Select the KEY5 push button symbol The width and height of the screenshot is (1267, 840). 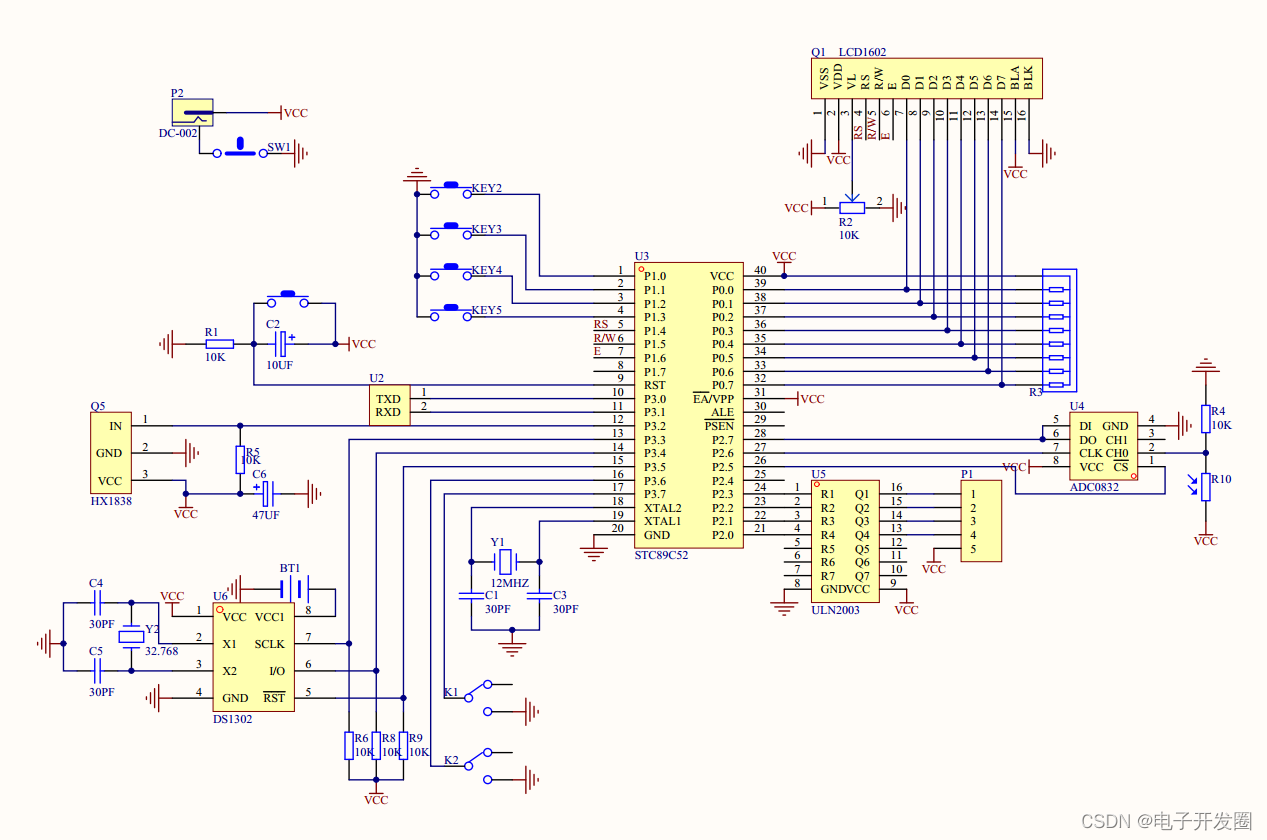[451, 312]
